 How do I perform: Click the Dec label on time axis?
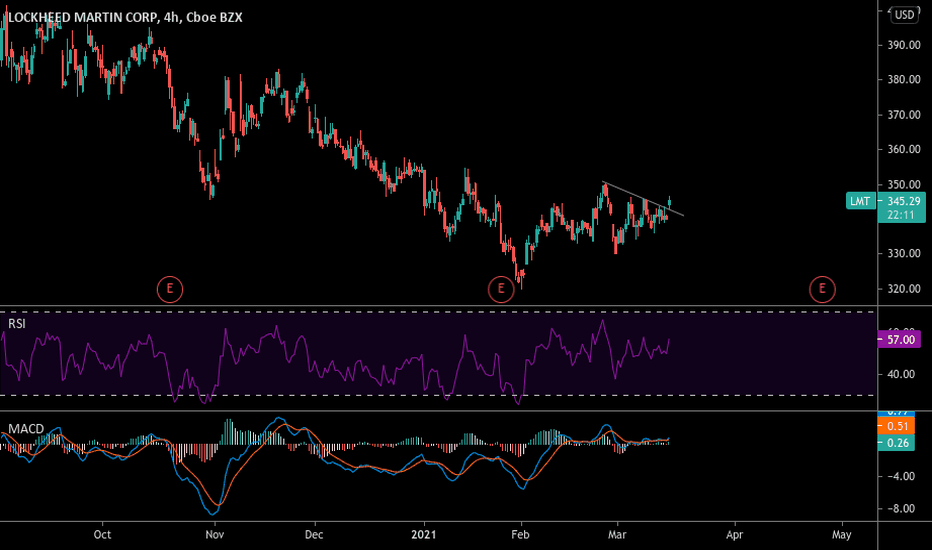[x=314, y=535]
